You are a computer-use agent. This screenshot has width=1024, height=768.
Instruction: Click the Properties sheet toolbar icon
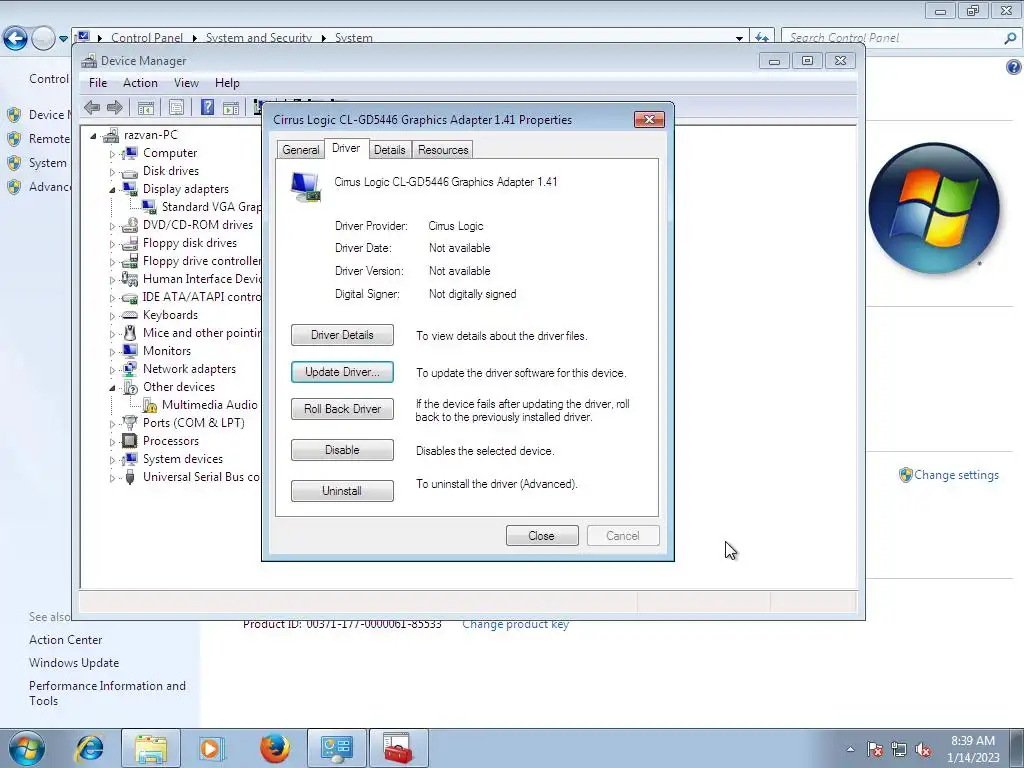click(176, 107)
